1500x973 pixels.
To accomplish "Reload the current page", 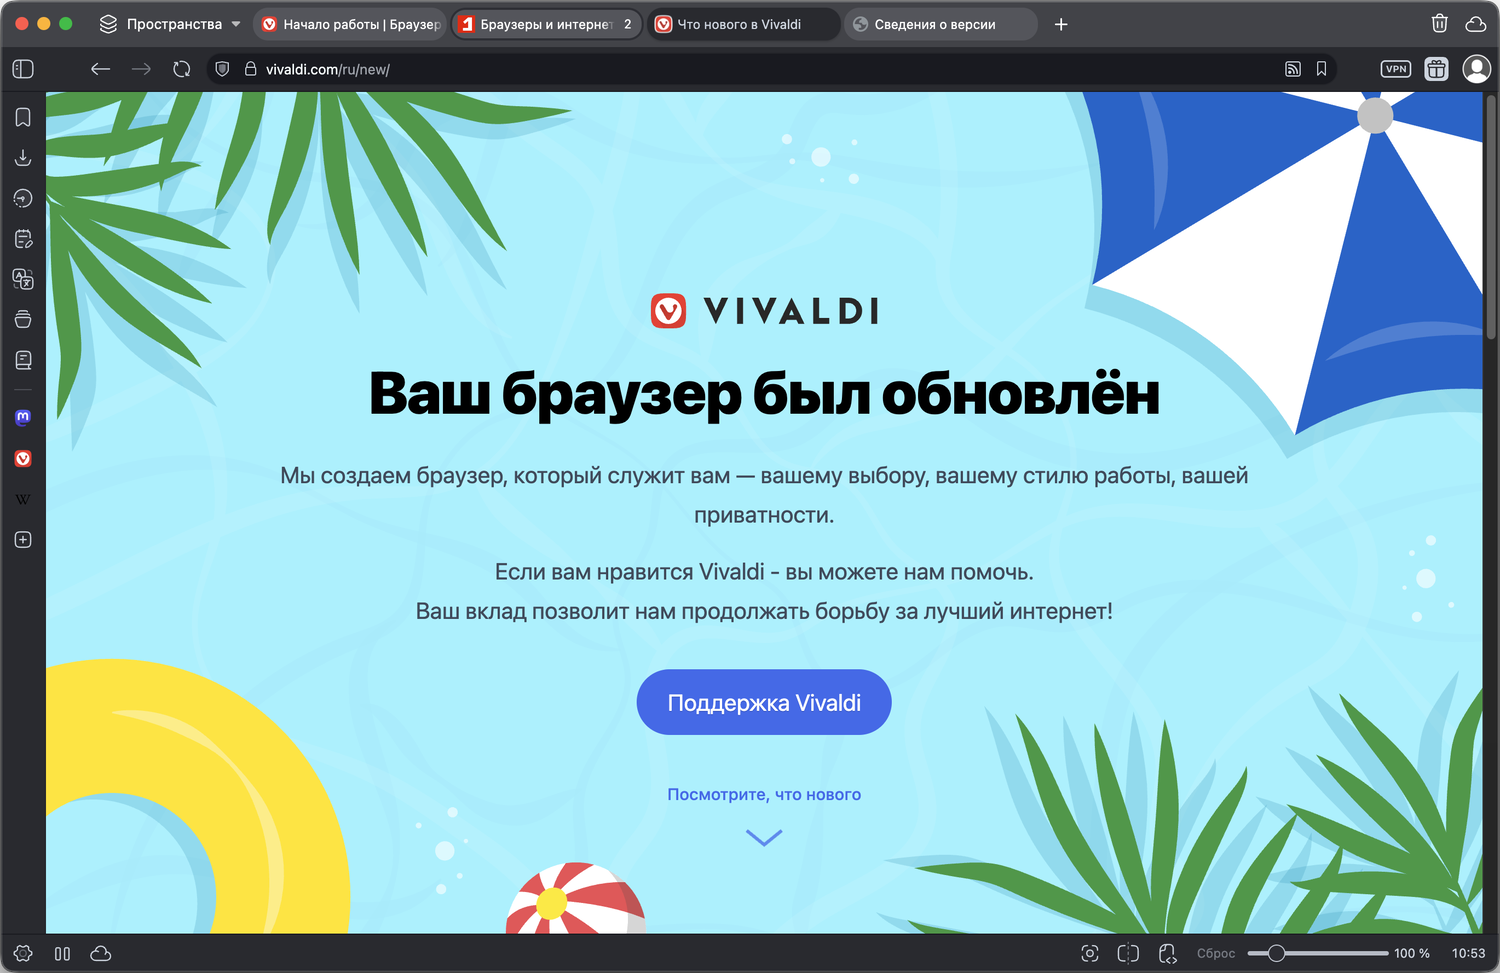I will (x=181, y=69).
